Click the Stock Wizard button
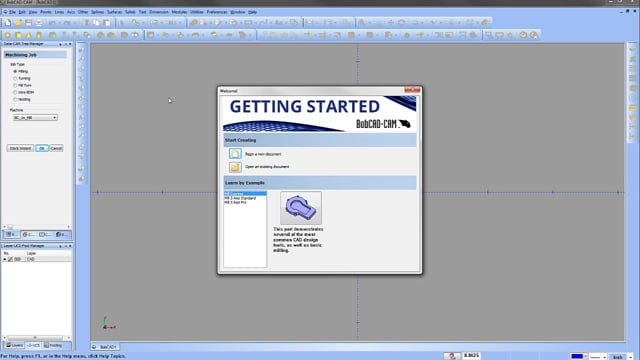Screen dimensions: 640x360 click(20, 148)
